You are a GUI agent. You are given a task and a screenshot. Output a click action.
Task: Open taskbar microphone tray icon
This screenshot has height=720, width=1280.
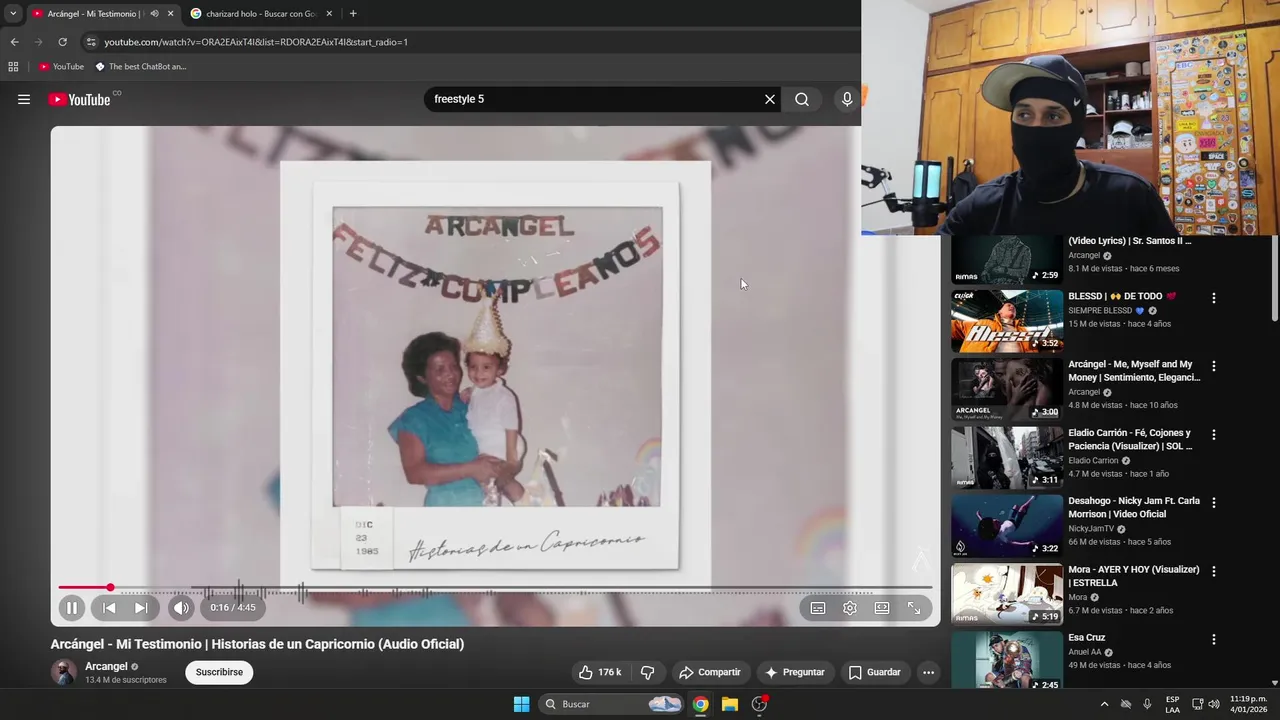click(1147, 704)
